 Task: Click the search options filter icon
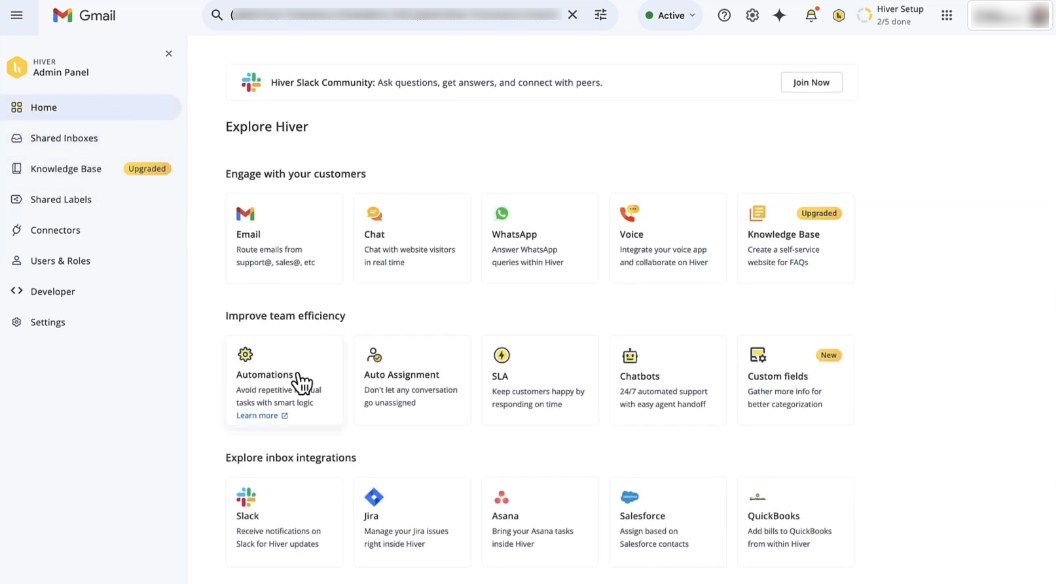tap(600, 15)
